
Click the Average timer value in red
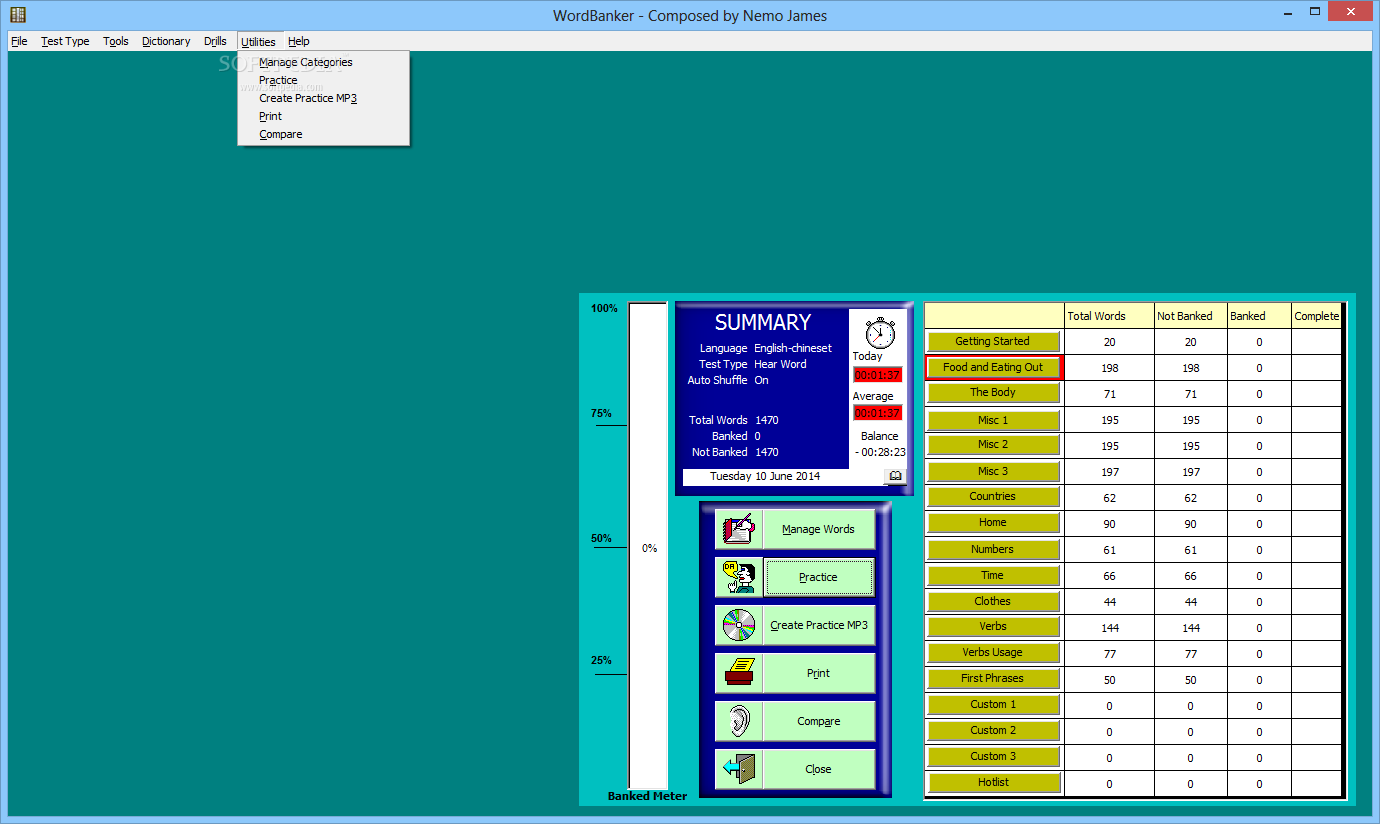tap(877, 413)
